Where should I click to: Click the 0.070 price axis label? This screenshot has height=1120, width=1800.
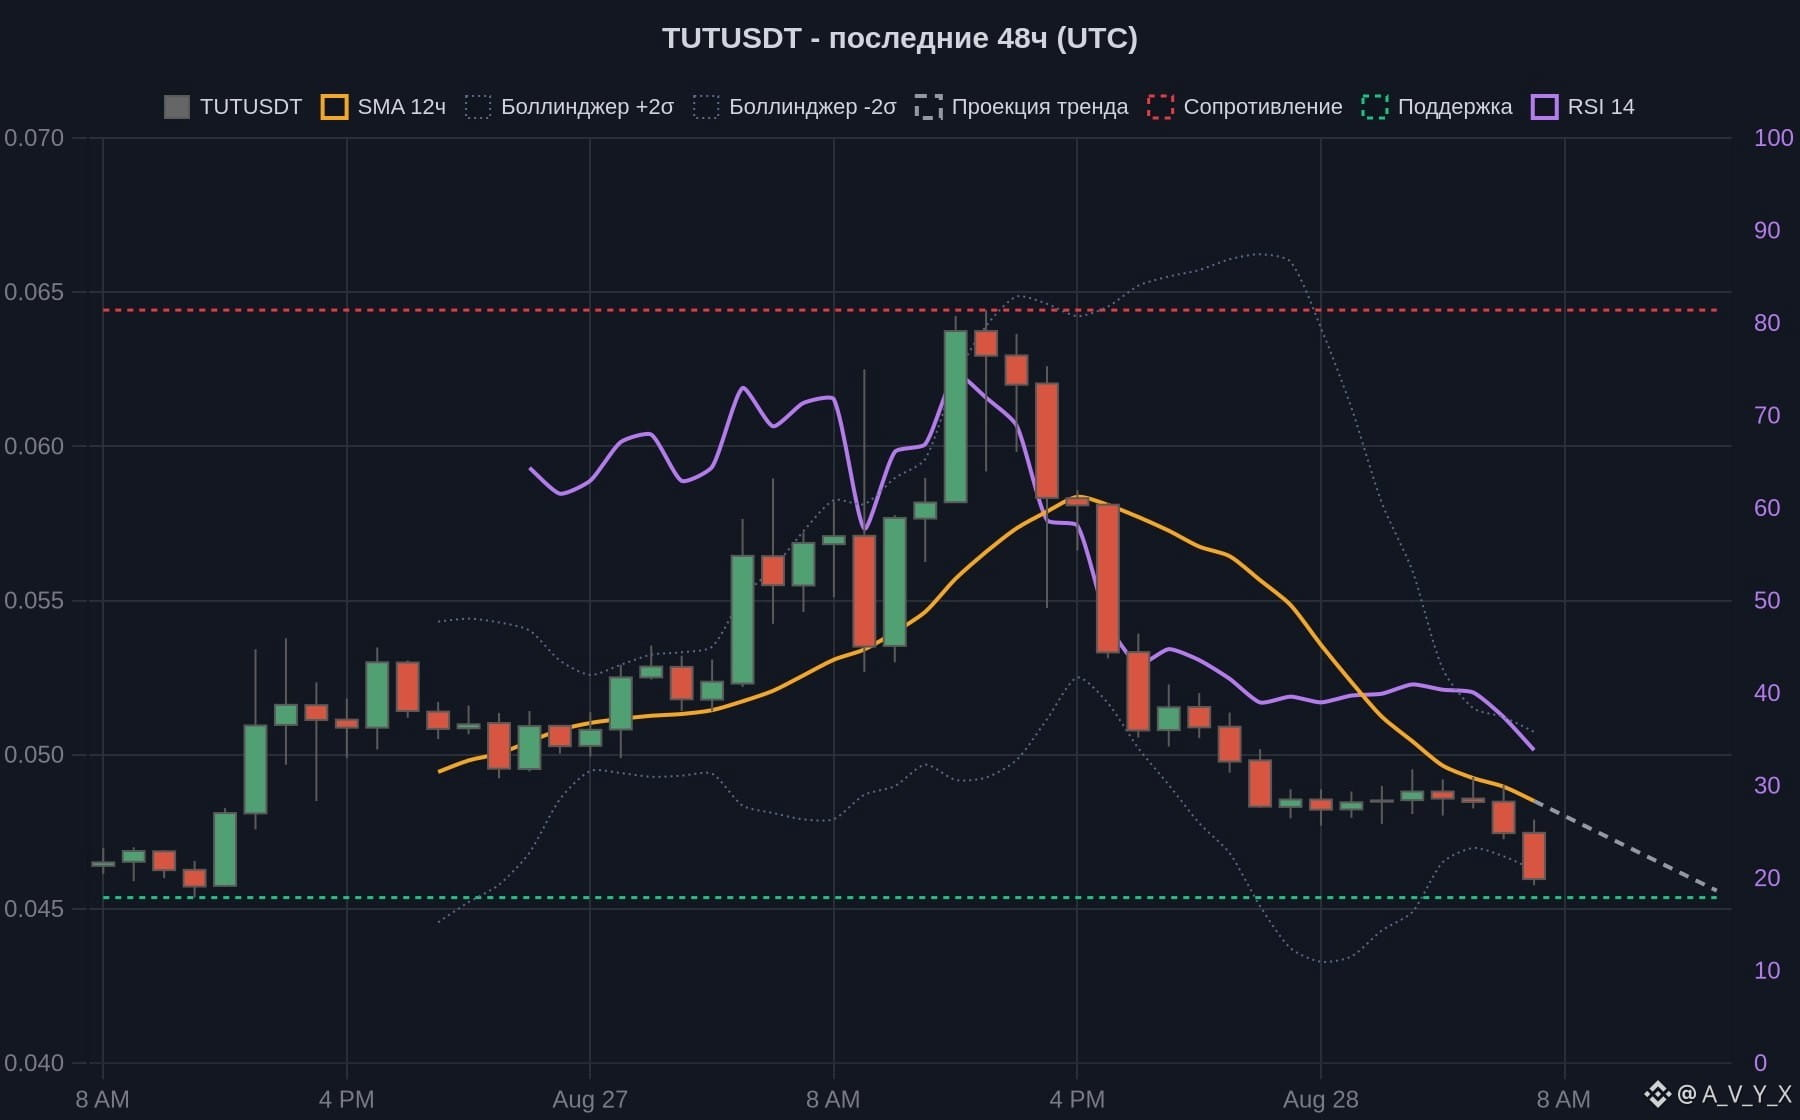coord(34,138)
